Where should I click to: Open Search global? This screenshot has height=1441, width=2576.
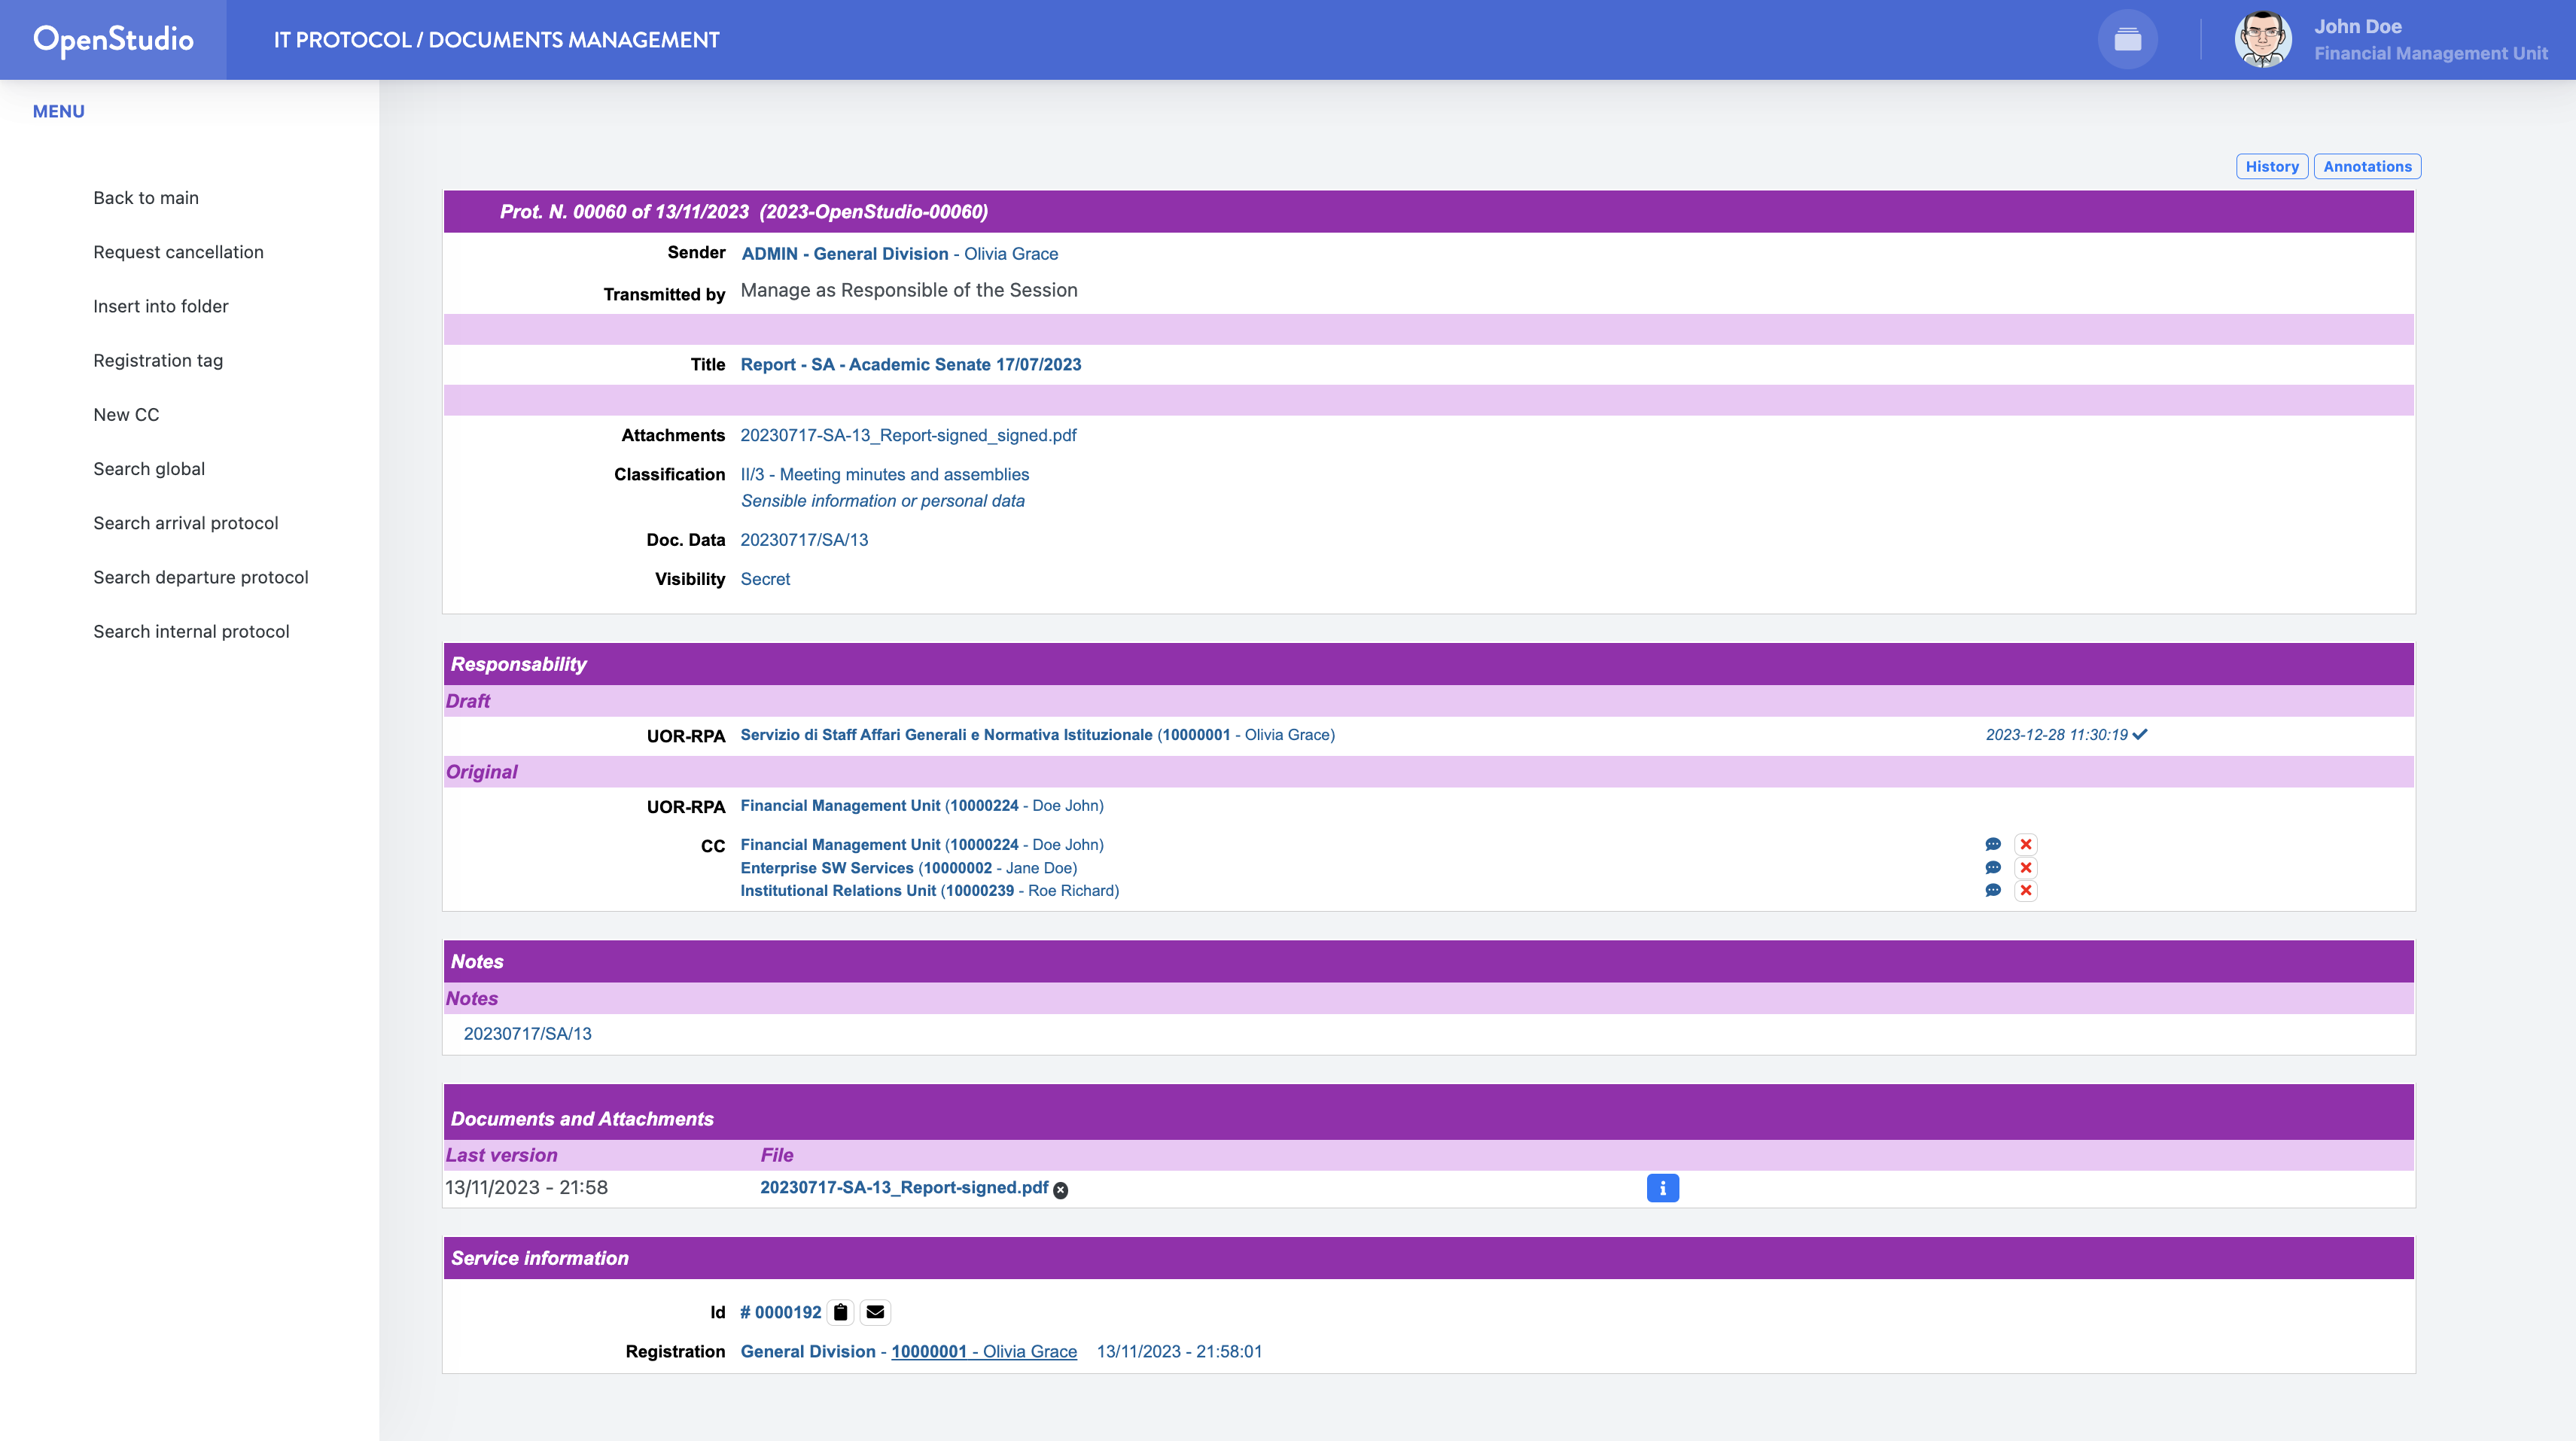(149, 469)
